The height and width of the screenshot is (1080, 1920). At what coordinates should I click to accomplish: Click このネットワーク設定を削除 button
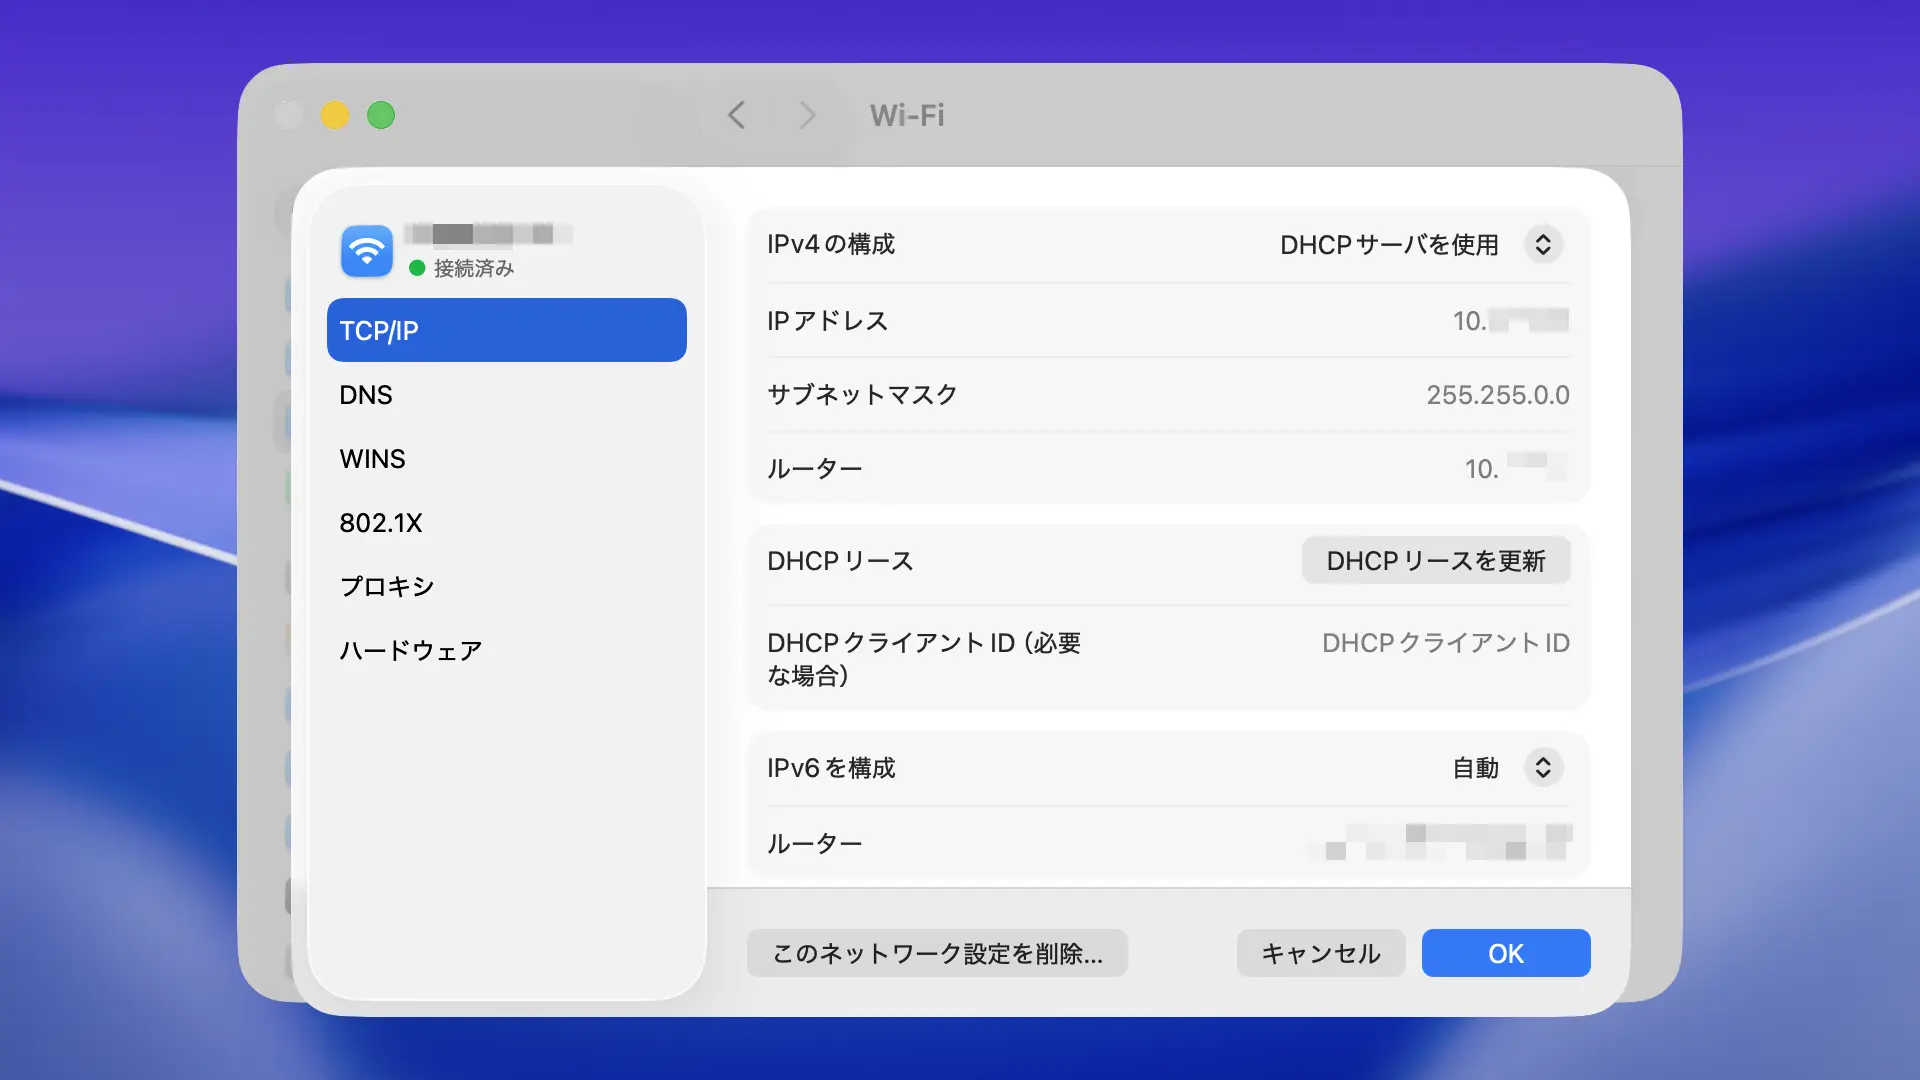[937, 953]
